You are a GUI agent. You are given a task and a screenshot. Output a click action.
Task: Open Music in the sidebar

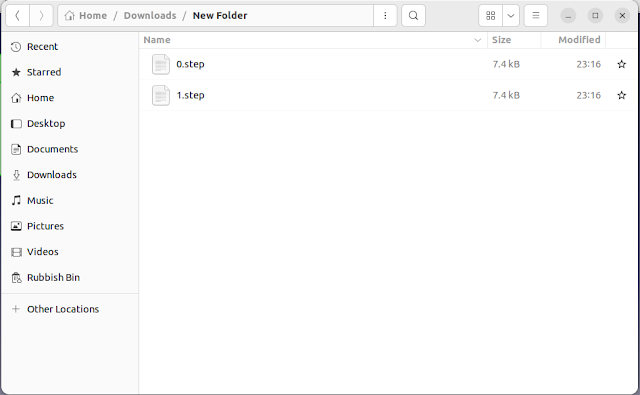69,200
